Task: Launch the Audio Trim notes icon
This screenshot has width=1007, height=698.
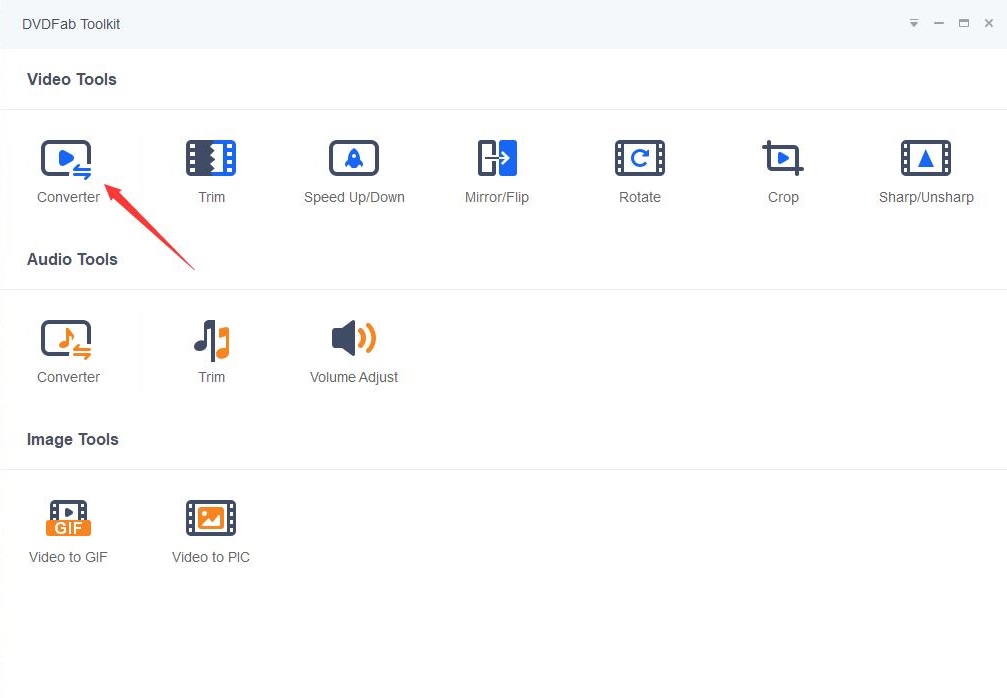Action: tap(211, 339)
